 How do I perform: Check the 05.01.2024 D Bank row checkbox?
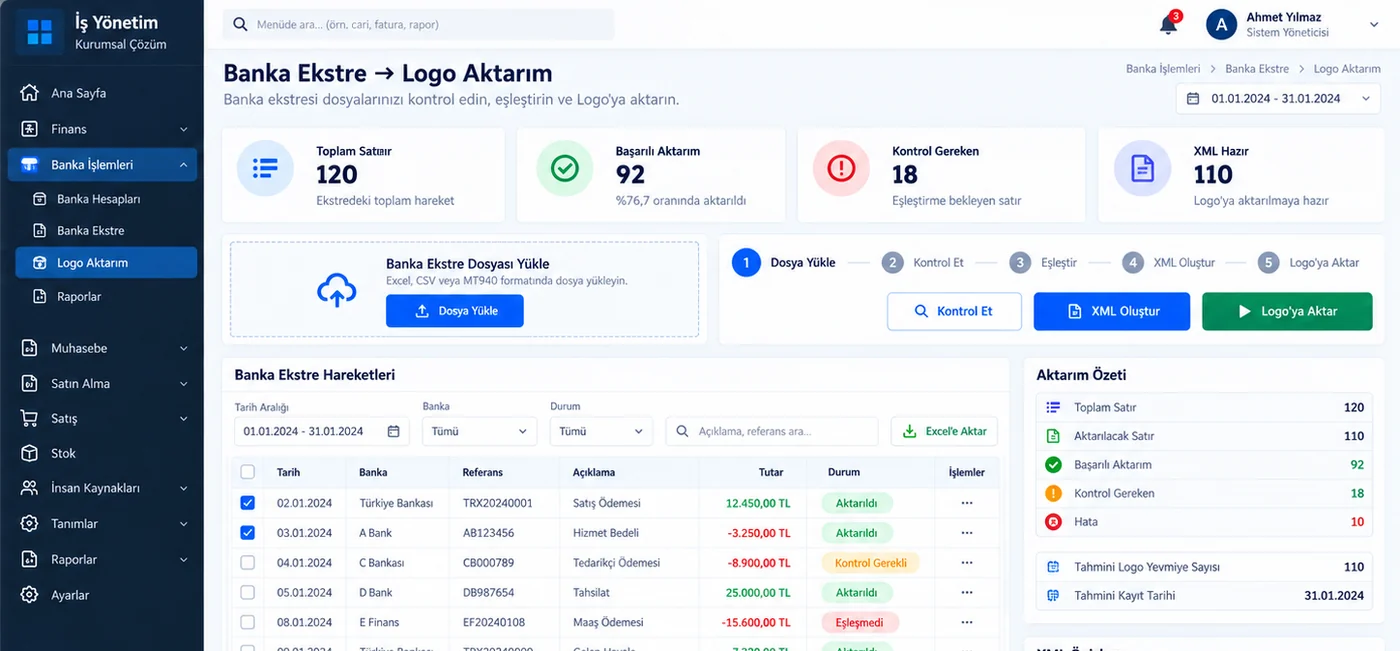pyautogui.click(x=248, y=592)
